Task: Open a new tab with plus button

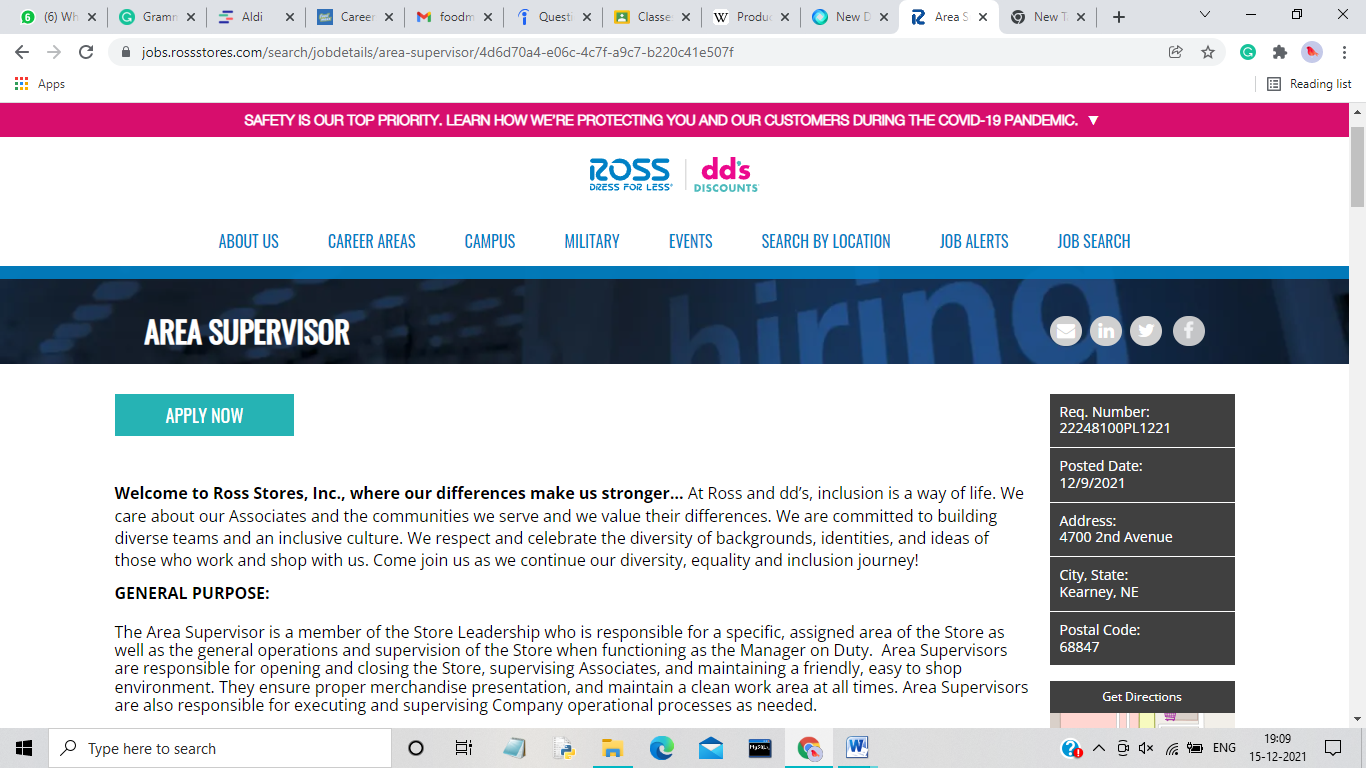Action: [1119, 17]
